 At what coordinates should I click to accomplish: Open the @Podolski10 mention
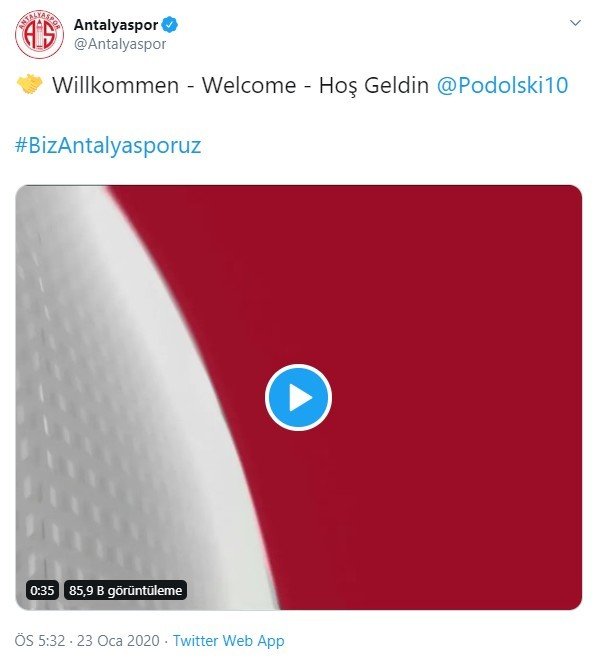[x=502, y=85]
